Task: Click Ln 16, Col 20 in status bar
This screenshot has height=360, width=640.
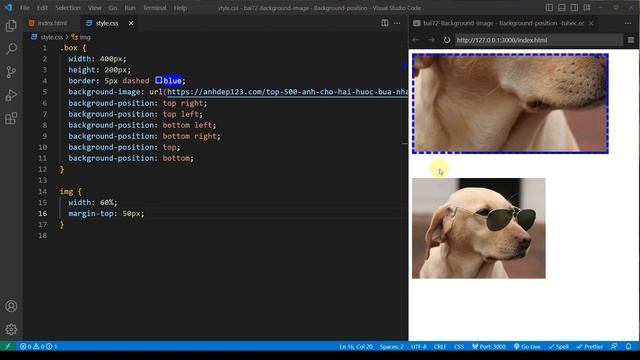Action: 356,347
